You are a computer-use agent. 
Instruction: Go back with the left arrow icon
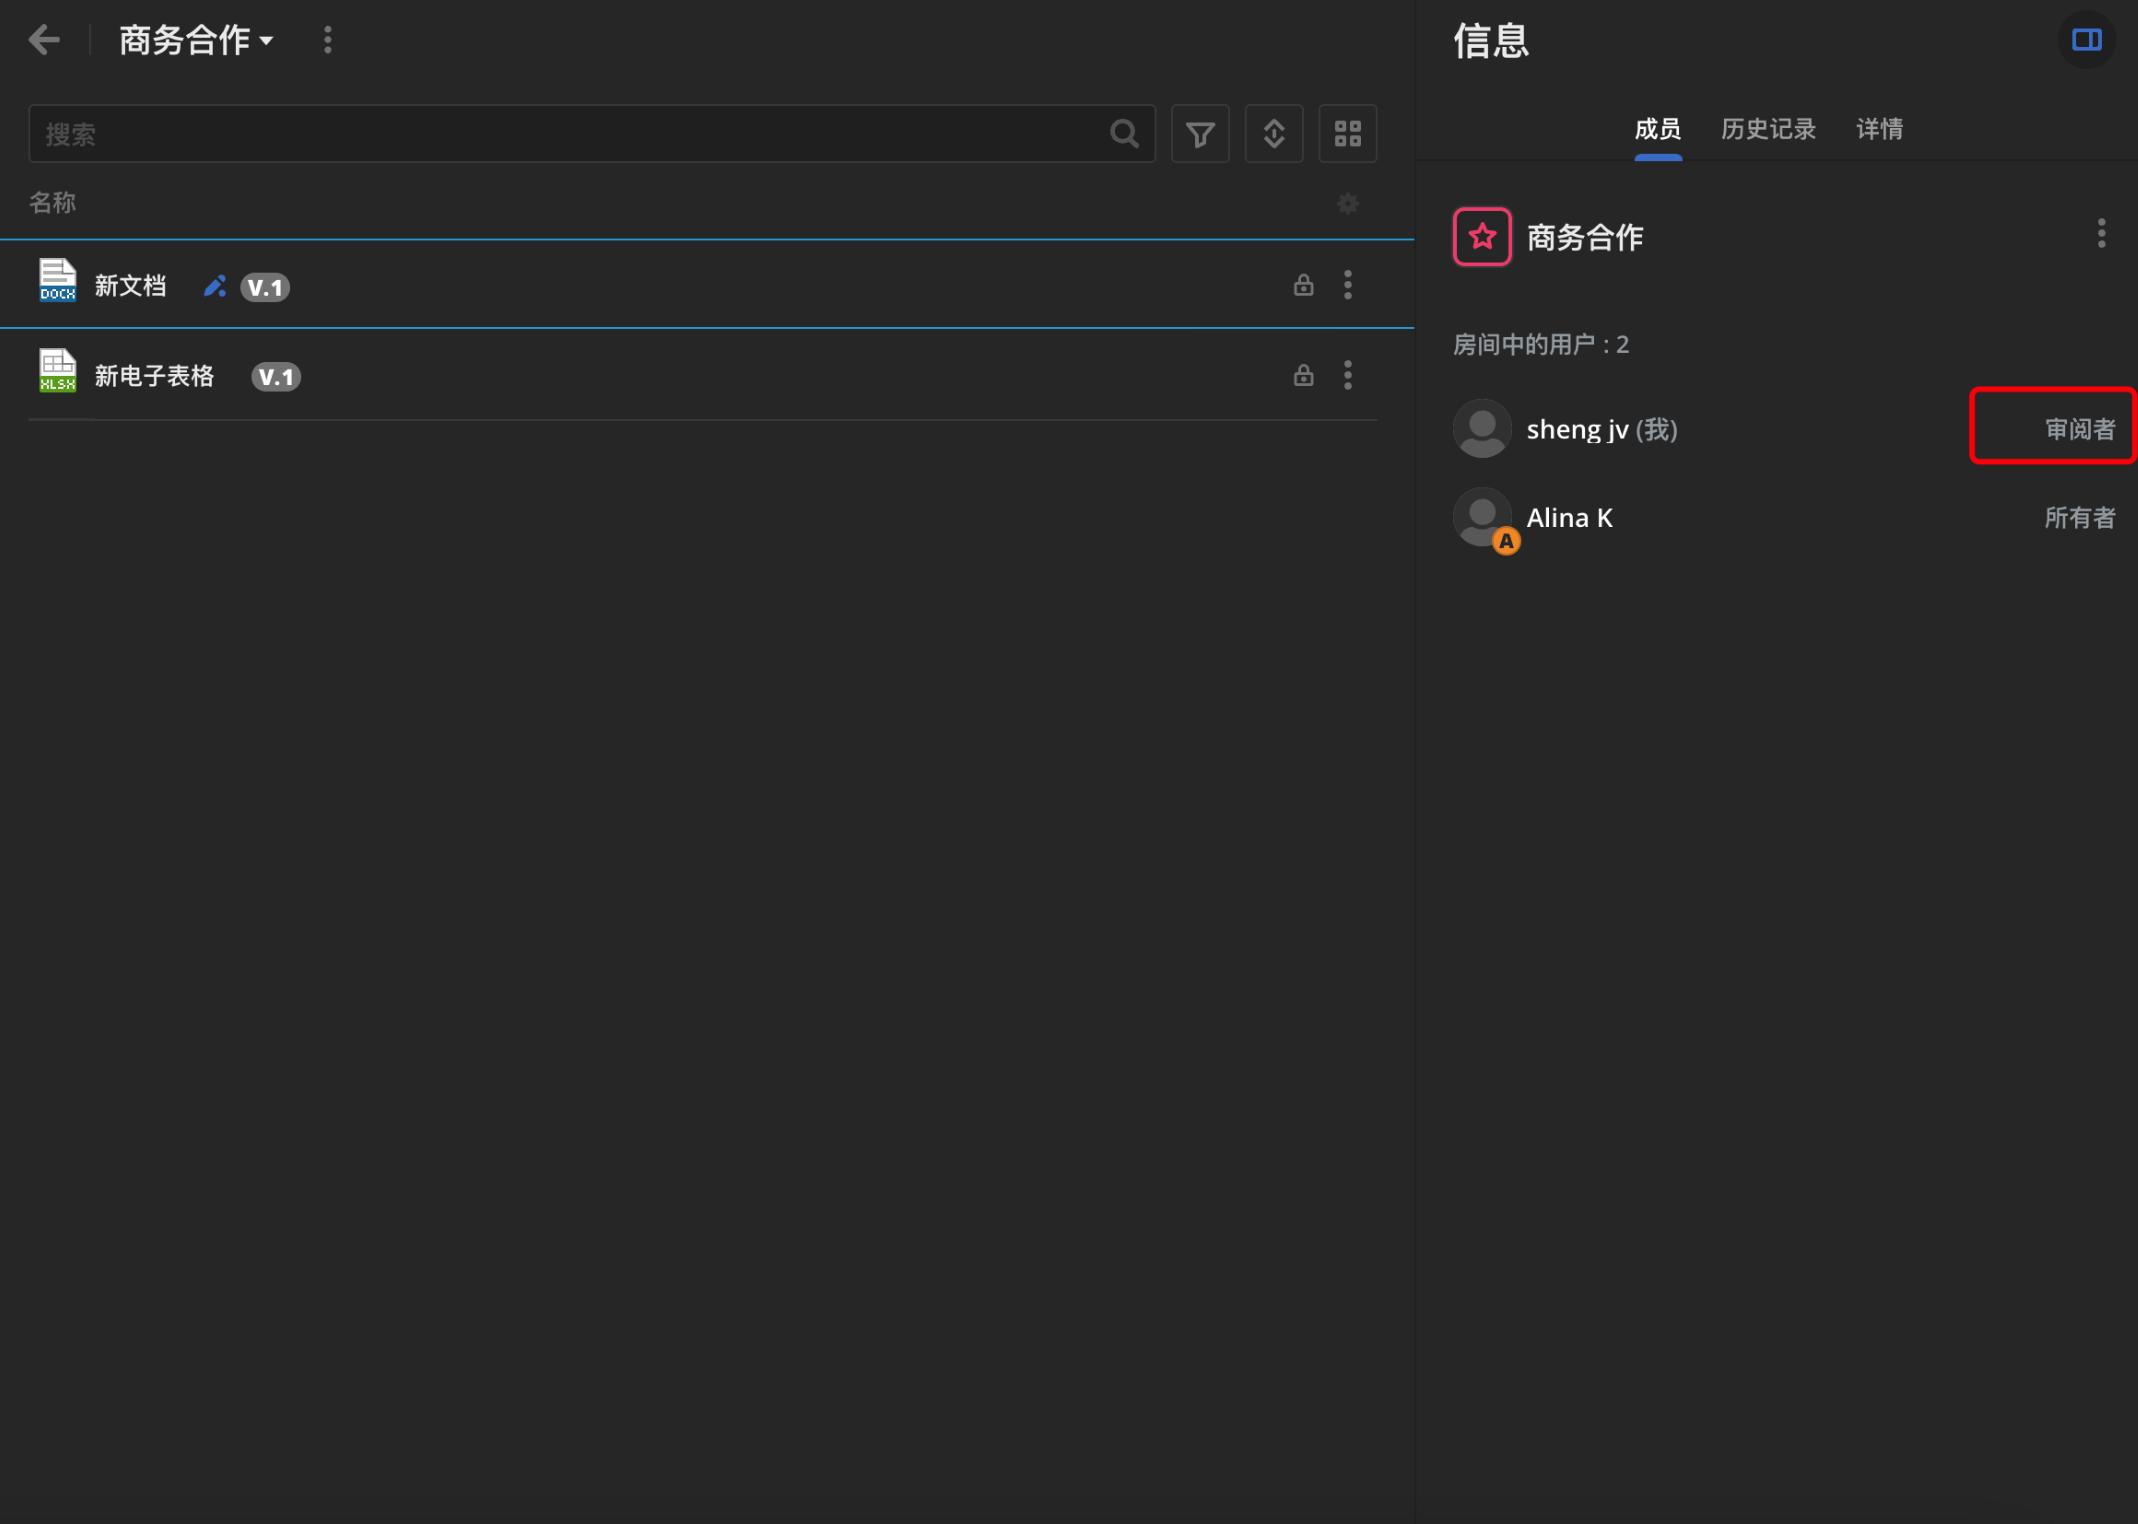44,39
